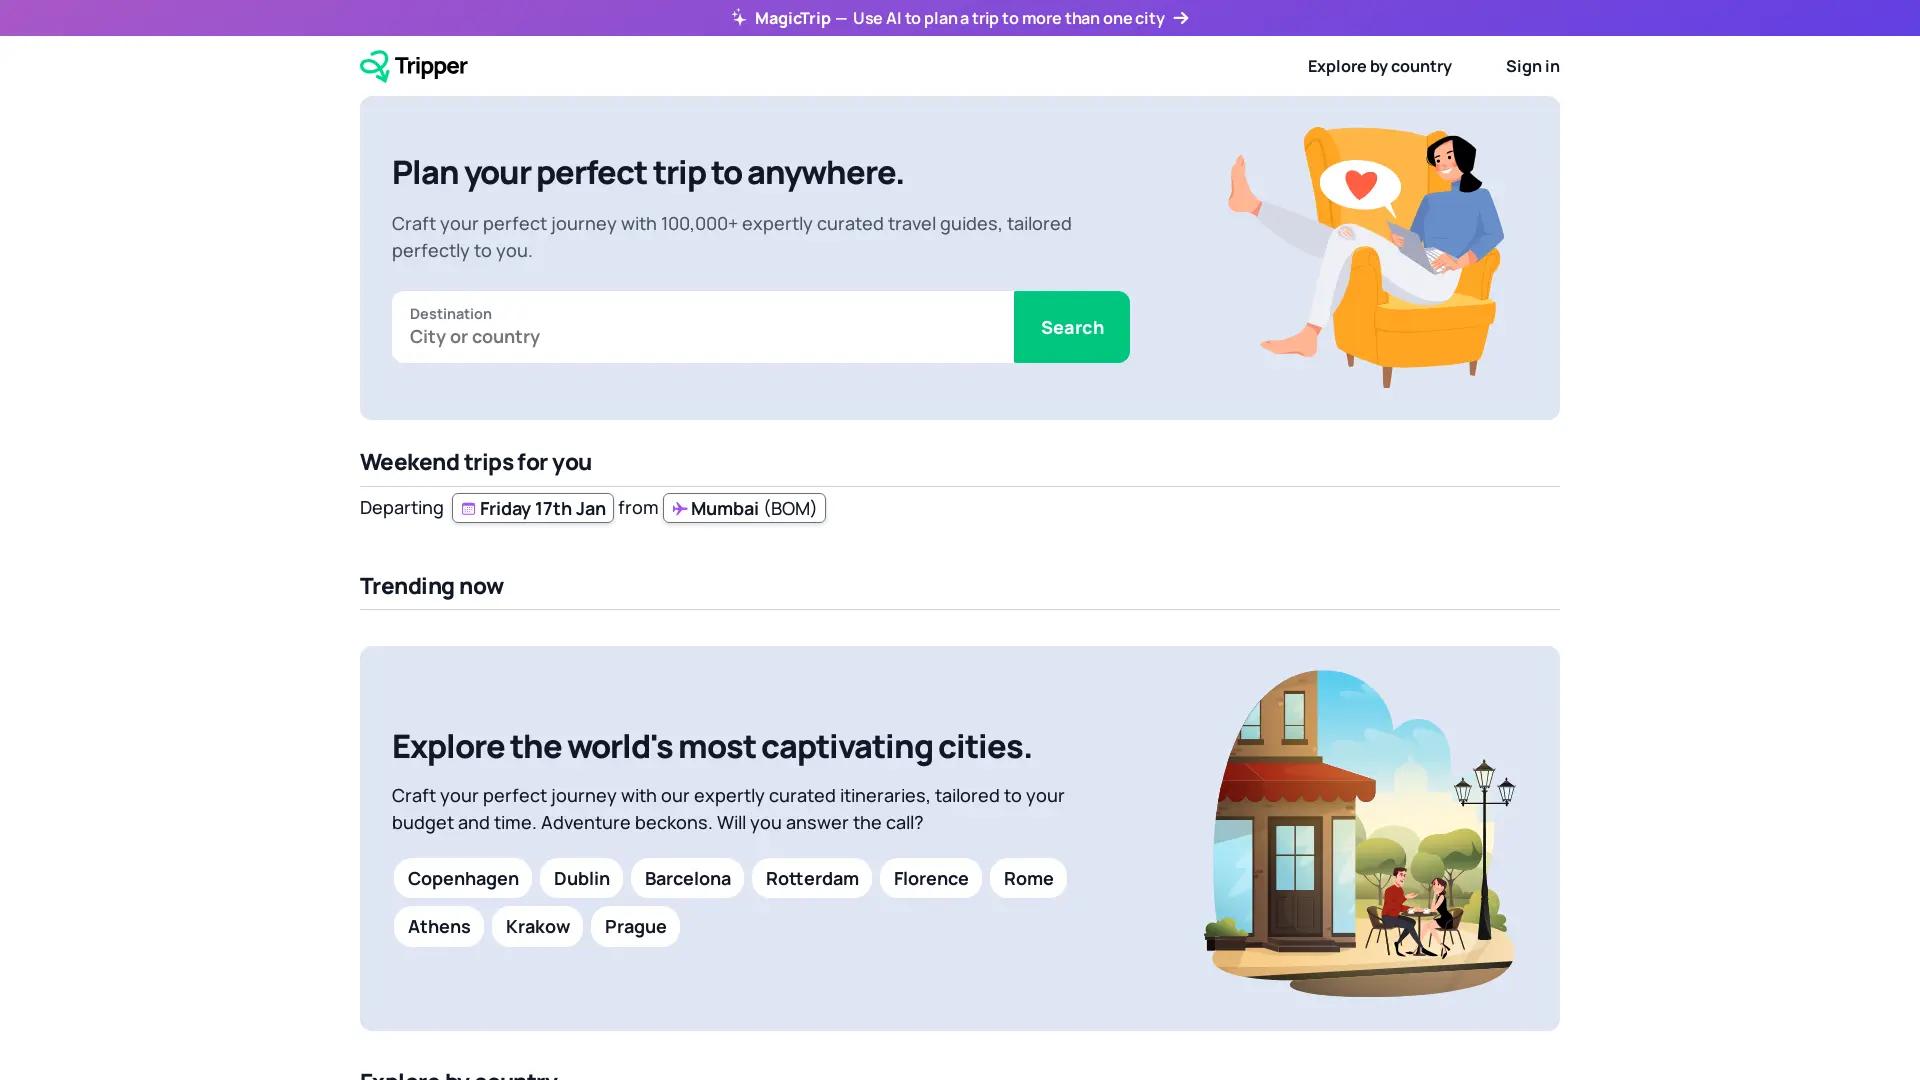Select the Copenhagen city chip
The image size is (1920, 1080).
[x=462, y=878]
